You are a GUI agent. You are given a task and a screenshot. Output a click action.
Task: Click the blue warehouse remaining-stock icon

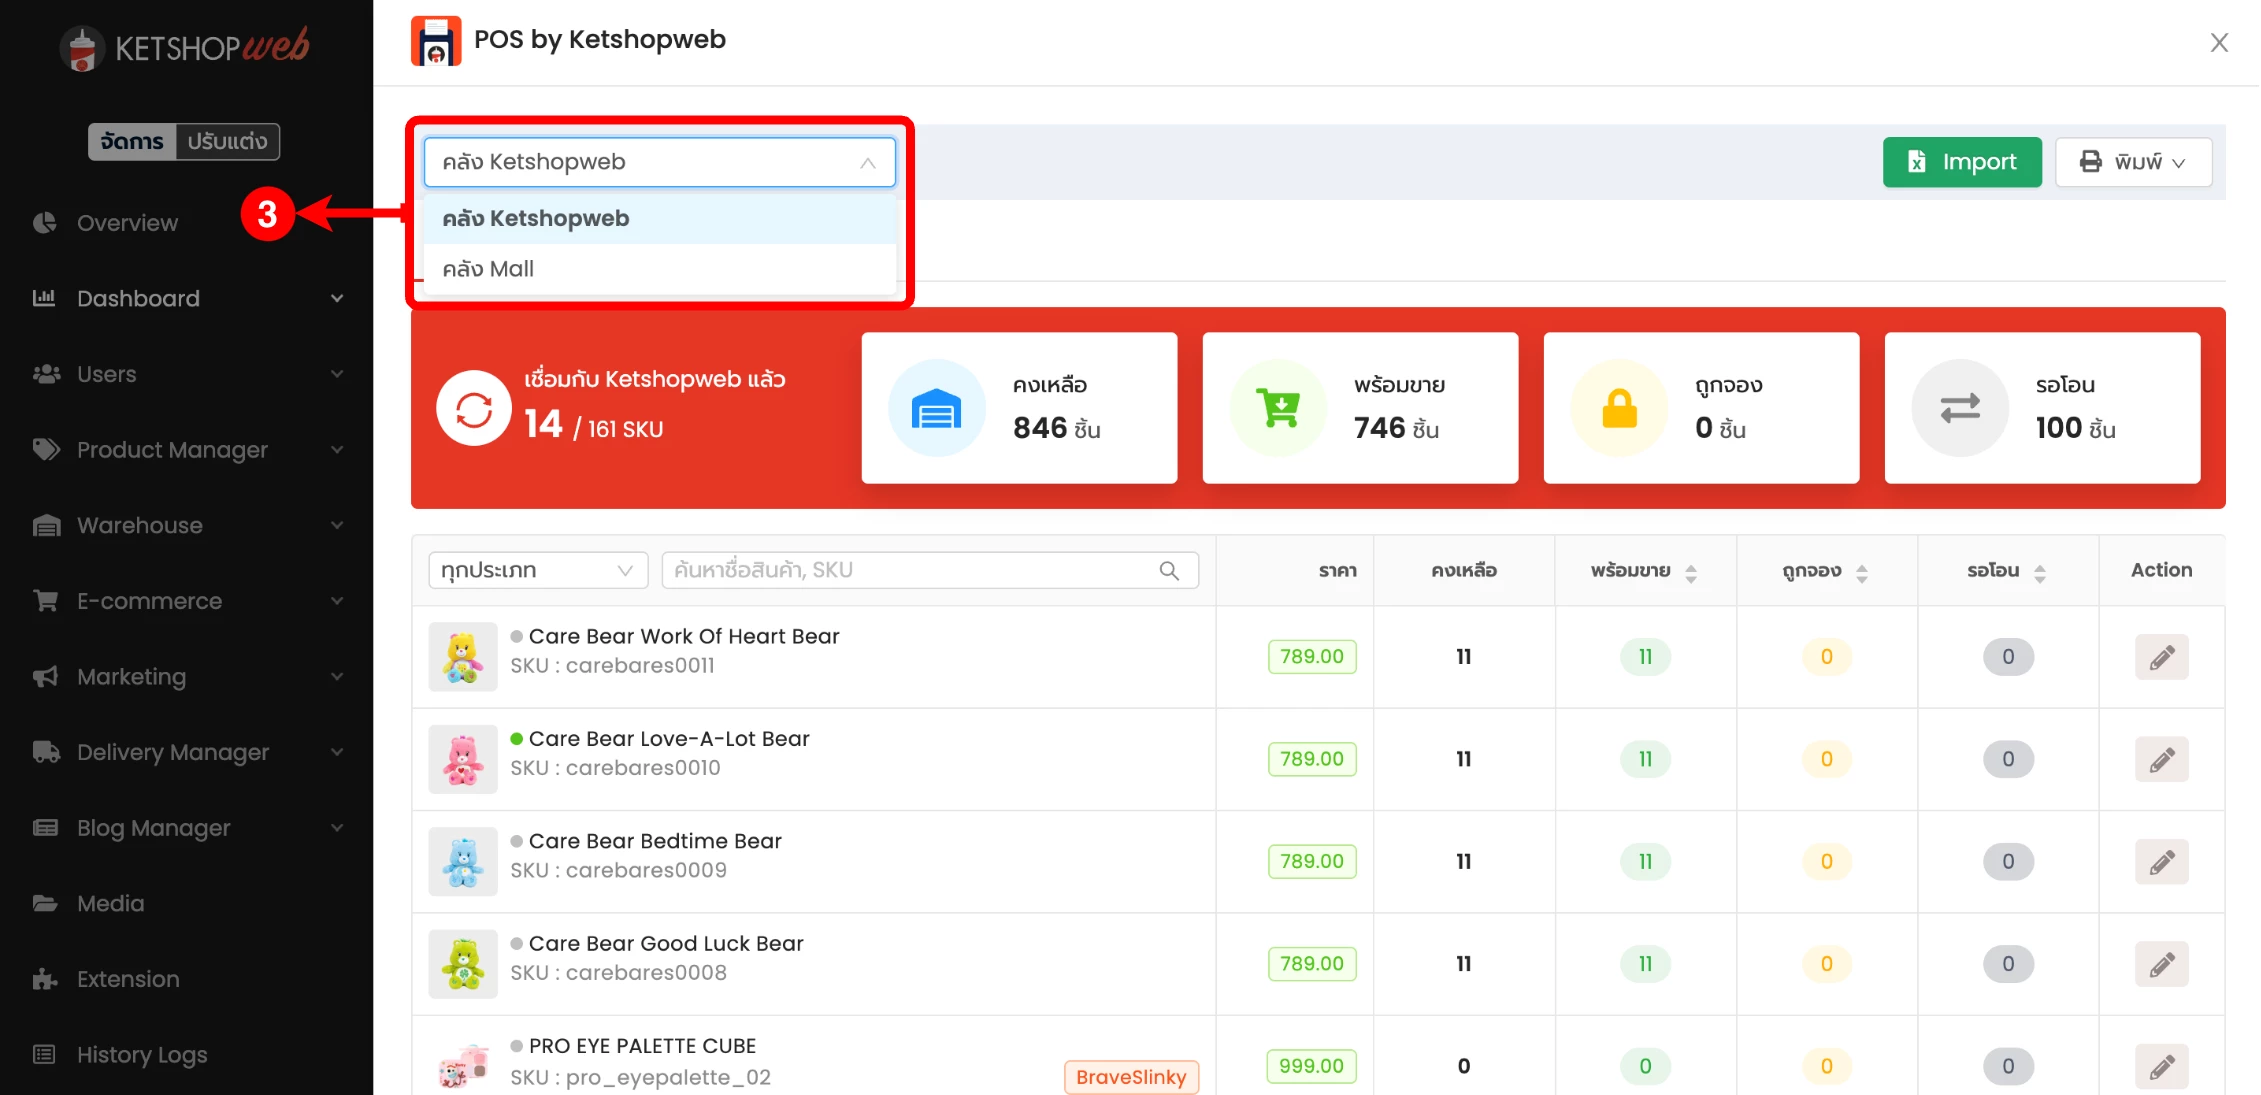(936, 408)
